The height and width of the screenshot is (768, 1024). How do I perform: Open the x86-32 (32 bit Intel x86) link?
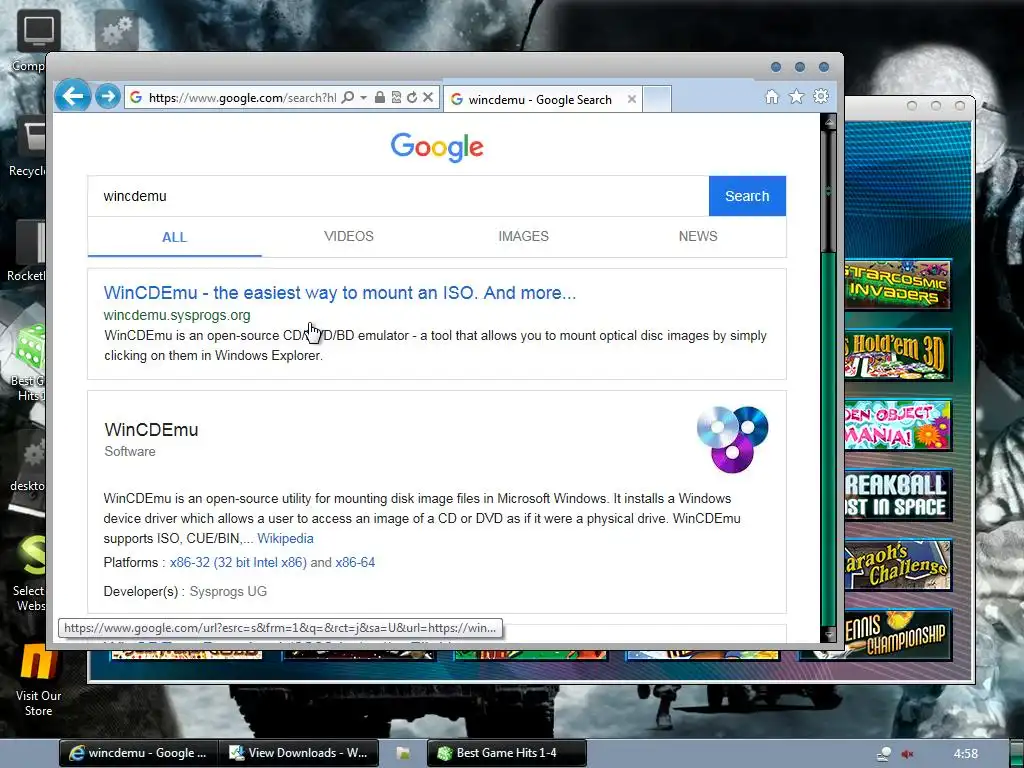coord(238,562)
